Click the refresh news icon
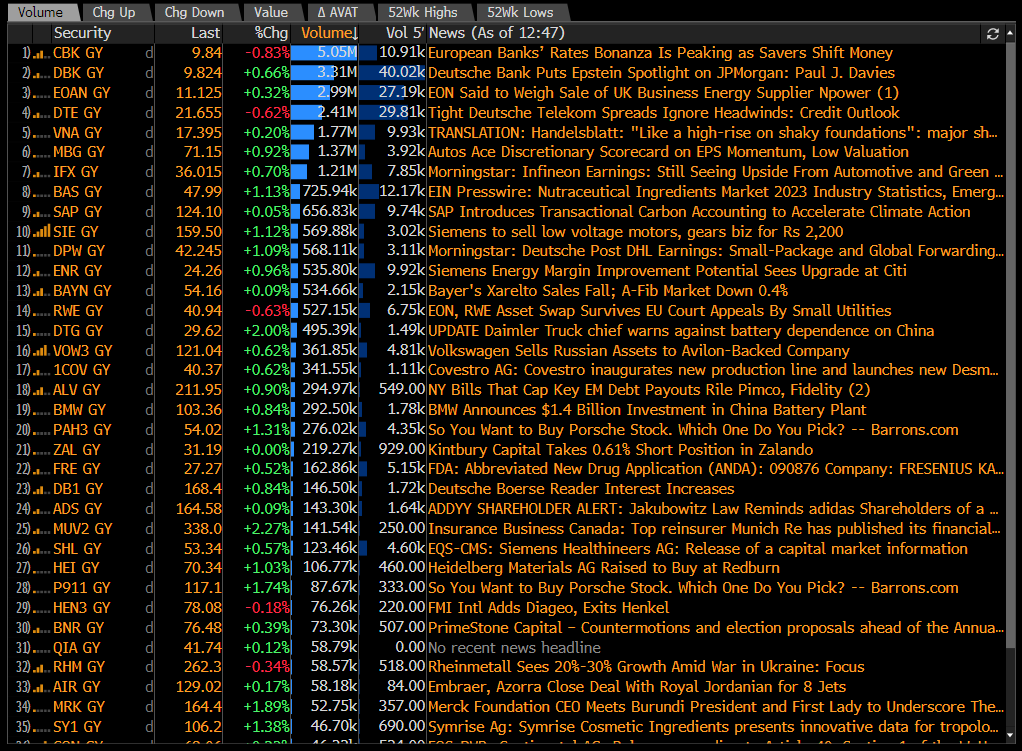 (x=993, y=33)
